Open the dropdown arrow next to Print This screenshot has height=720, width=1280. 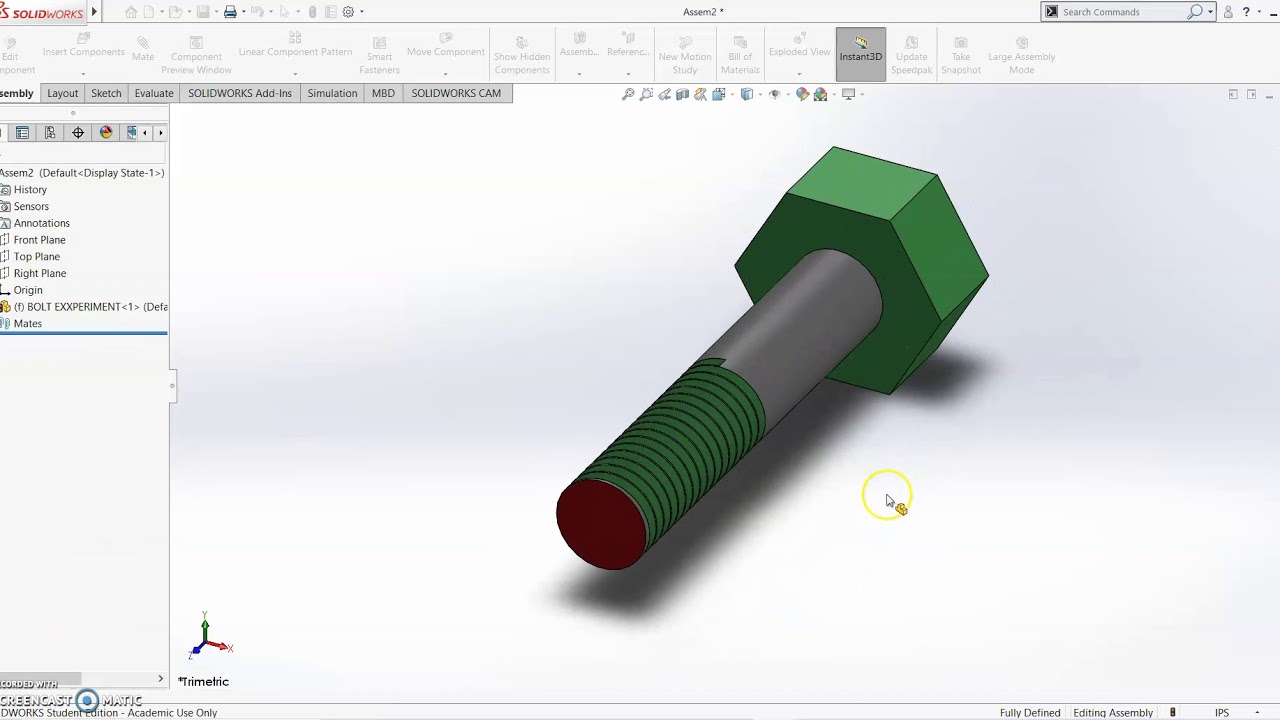coord(243,12)
